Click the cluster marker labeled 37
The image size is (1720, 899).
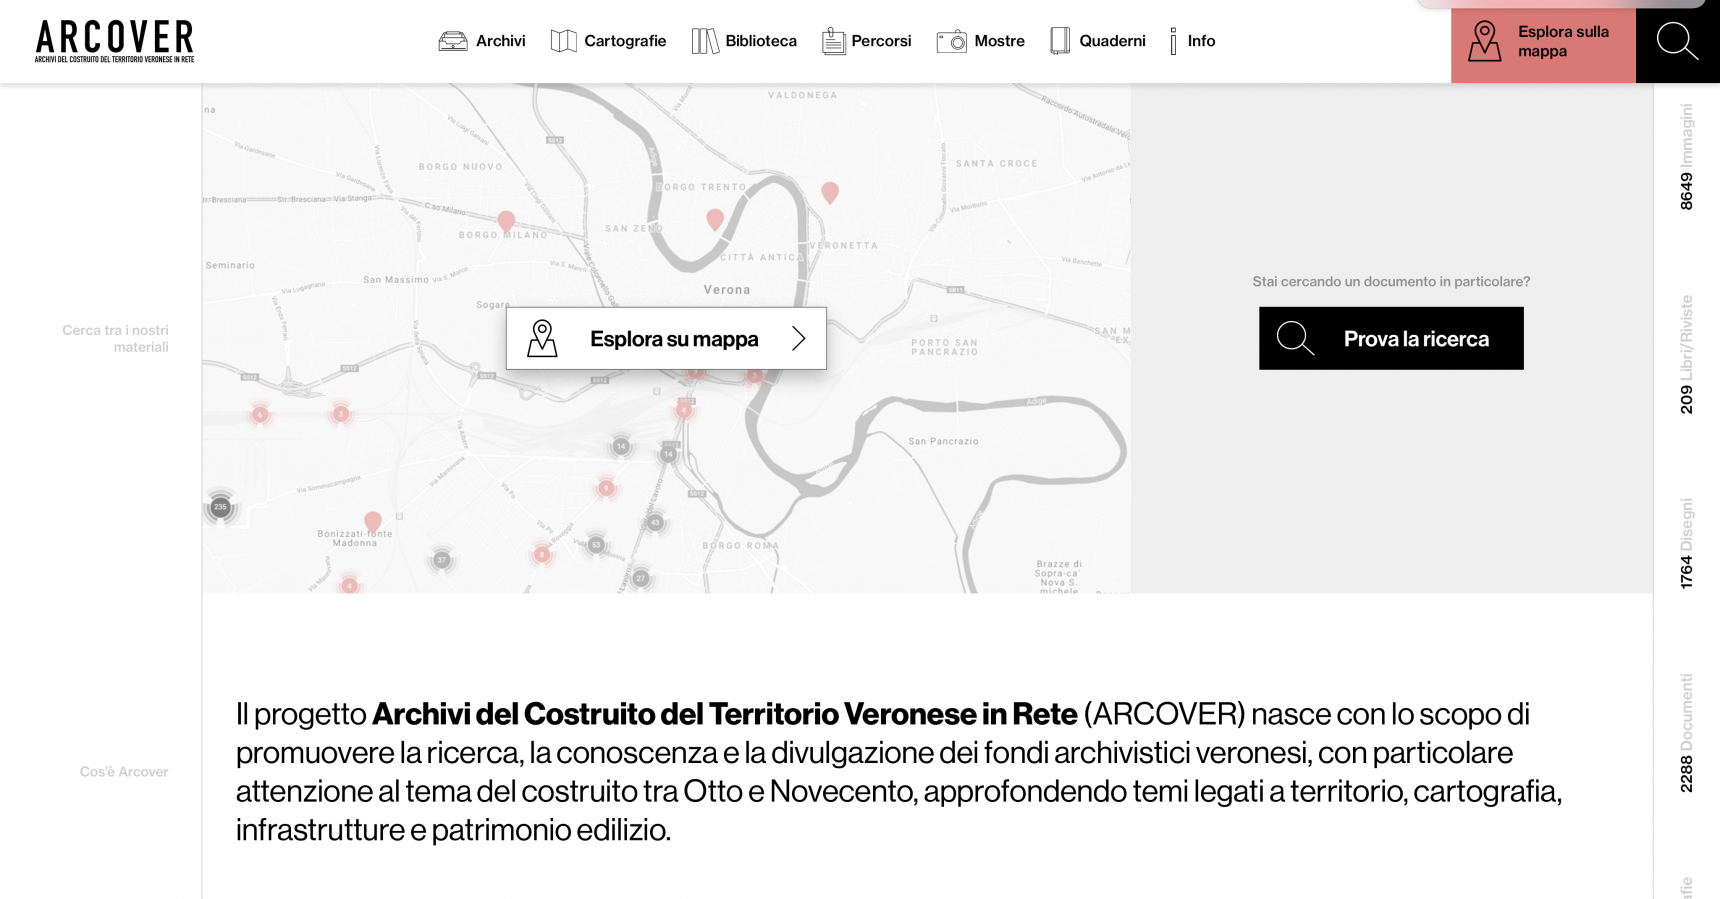click(x=442, y=560)
